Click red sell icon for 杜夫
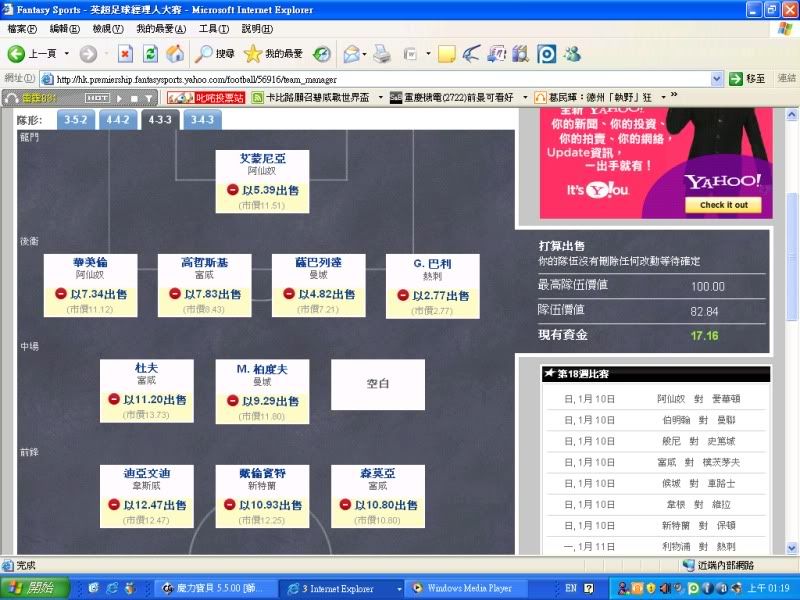Image resolution: width=800 pixels, height=600 pixels. click(115, 399)
